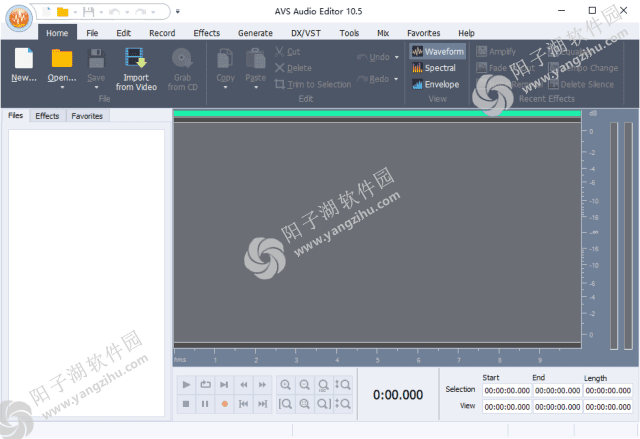Click the View Length time field
This screenshot has width=640, height=439.
pyautogui.click(x=608, y=407)
